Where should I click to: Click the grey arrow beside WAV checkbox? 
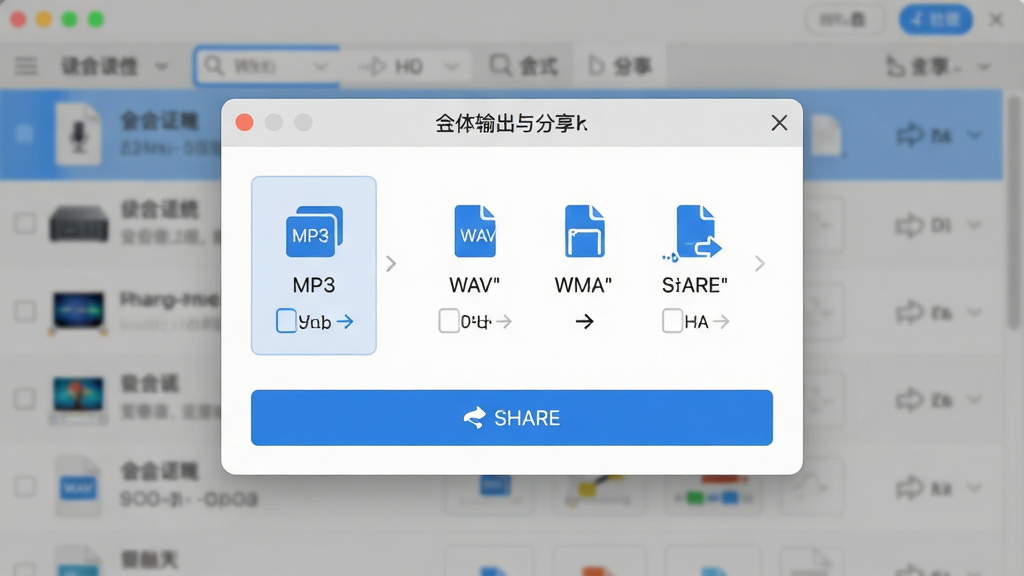(x=504, y=321)
